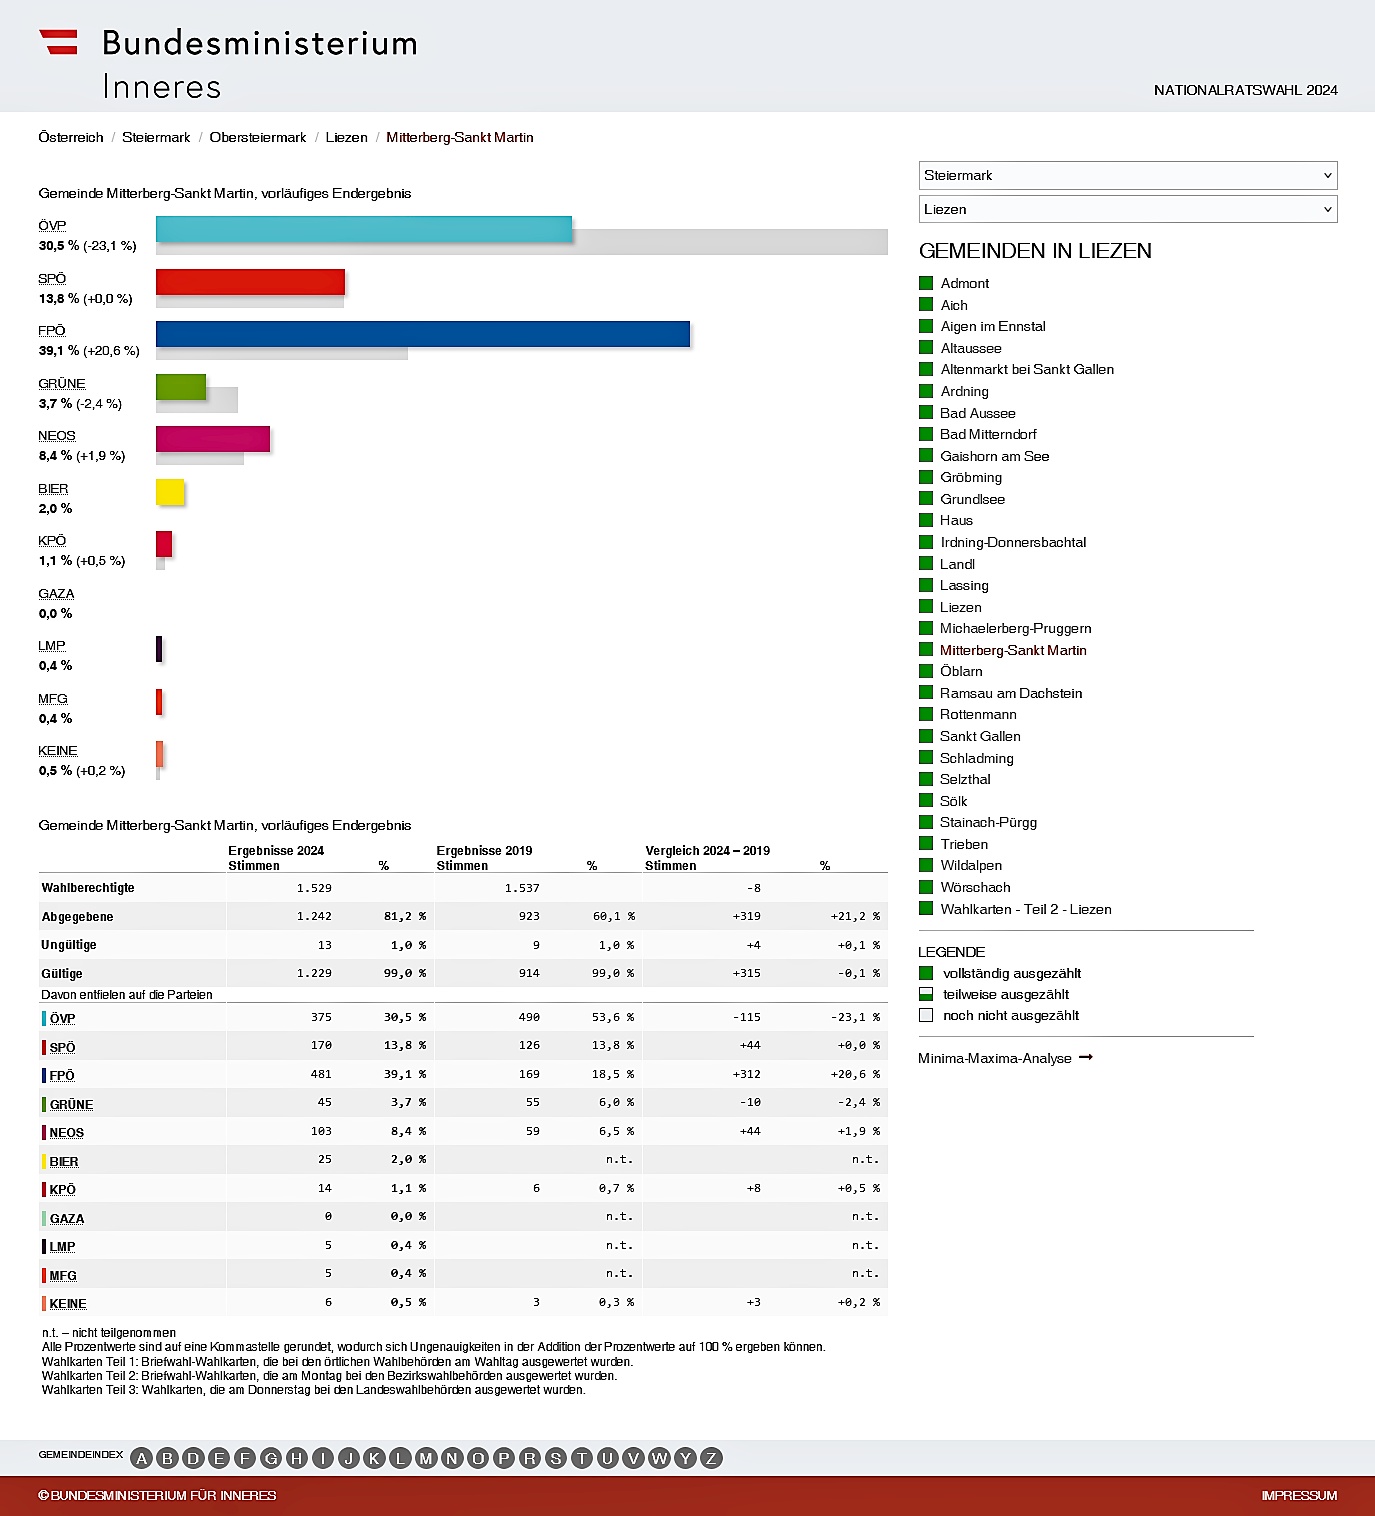
Task: Go to Österreich in the breadcrumb
Action: point(71,137)
